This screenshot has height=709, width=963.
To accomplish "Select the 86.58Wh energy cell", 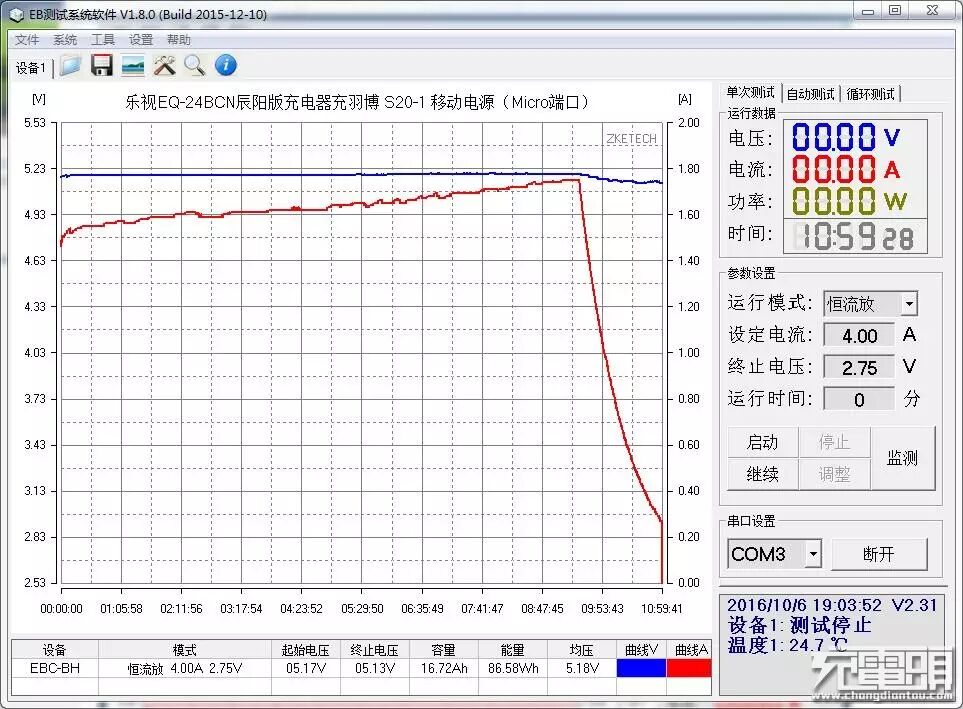I will pos(513,668).
